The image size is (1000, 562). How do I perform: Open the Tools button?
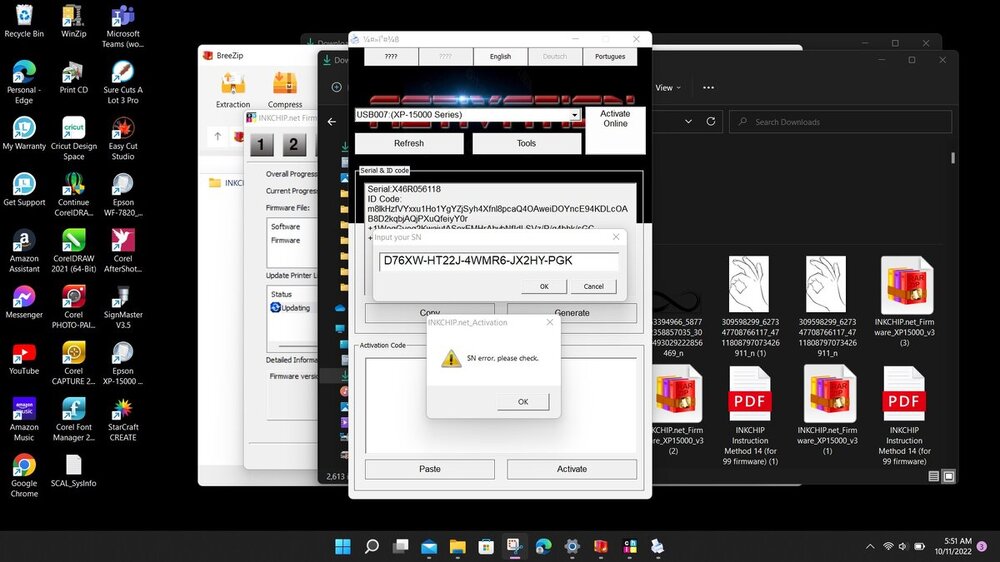click(526, 144)
